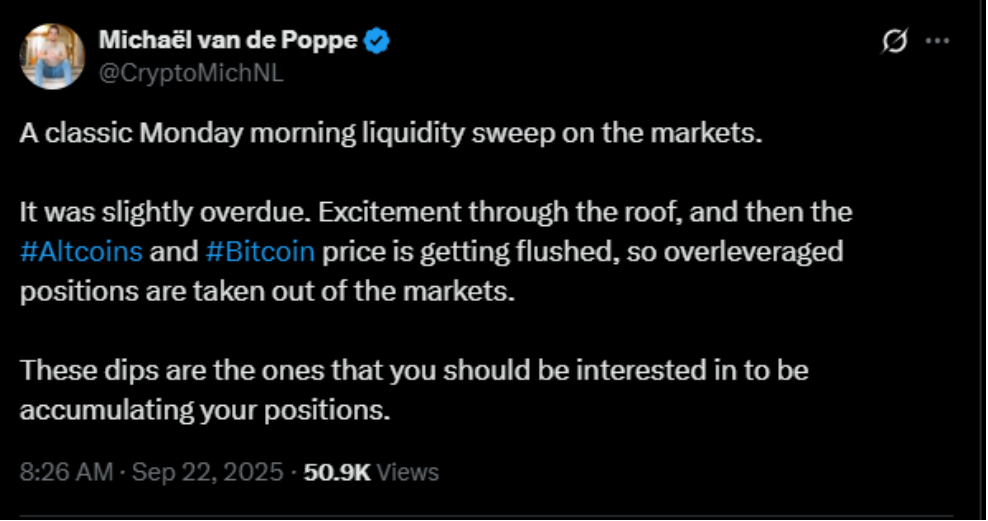The image size is (988, 521).
Task: Click the Views label beside the count
Action: 408,472
